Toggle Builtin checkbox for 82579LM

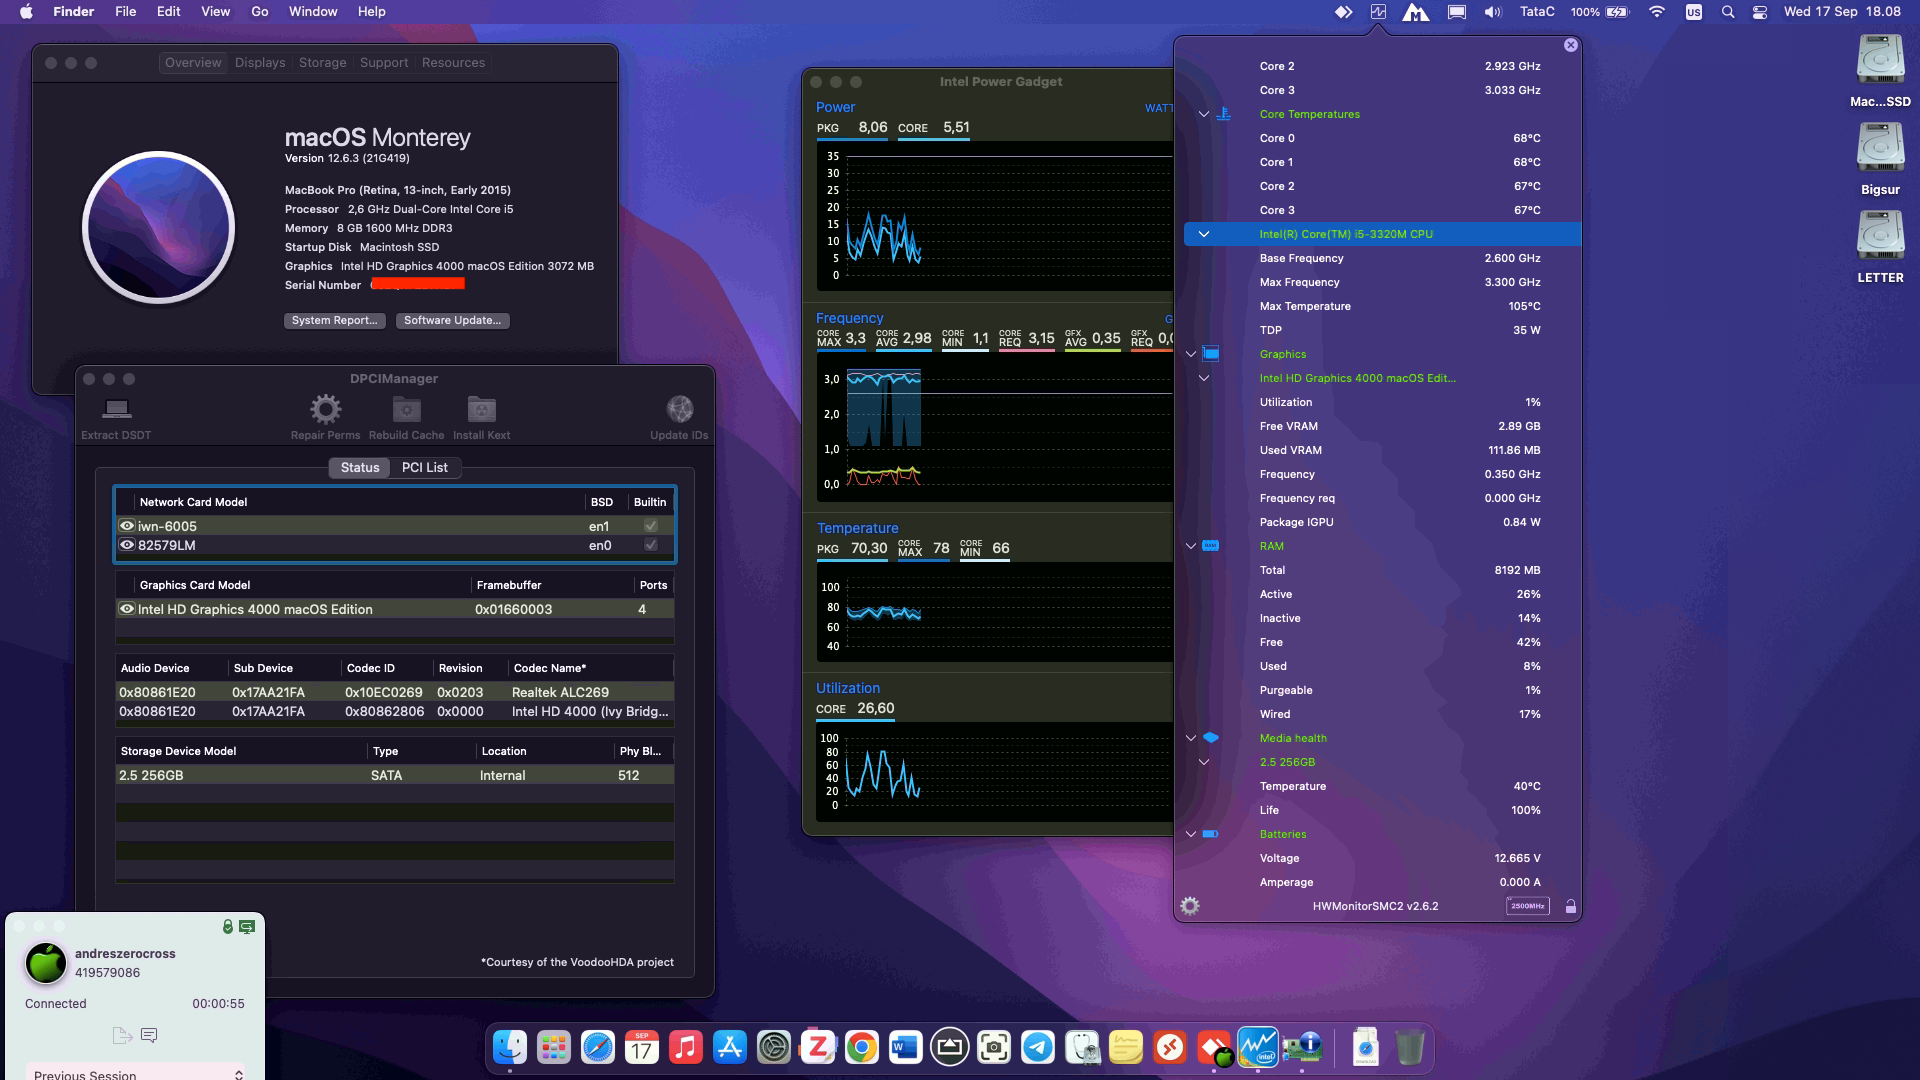coord(651,545)
